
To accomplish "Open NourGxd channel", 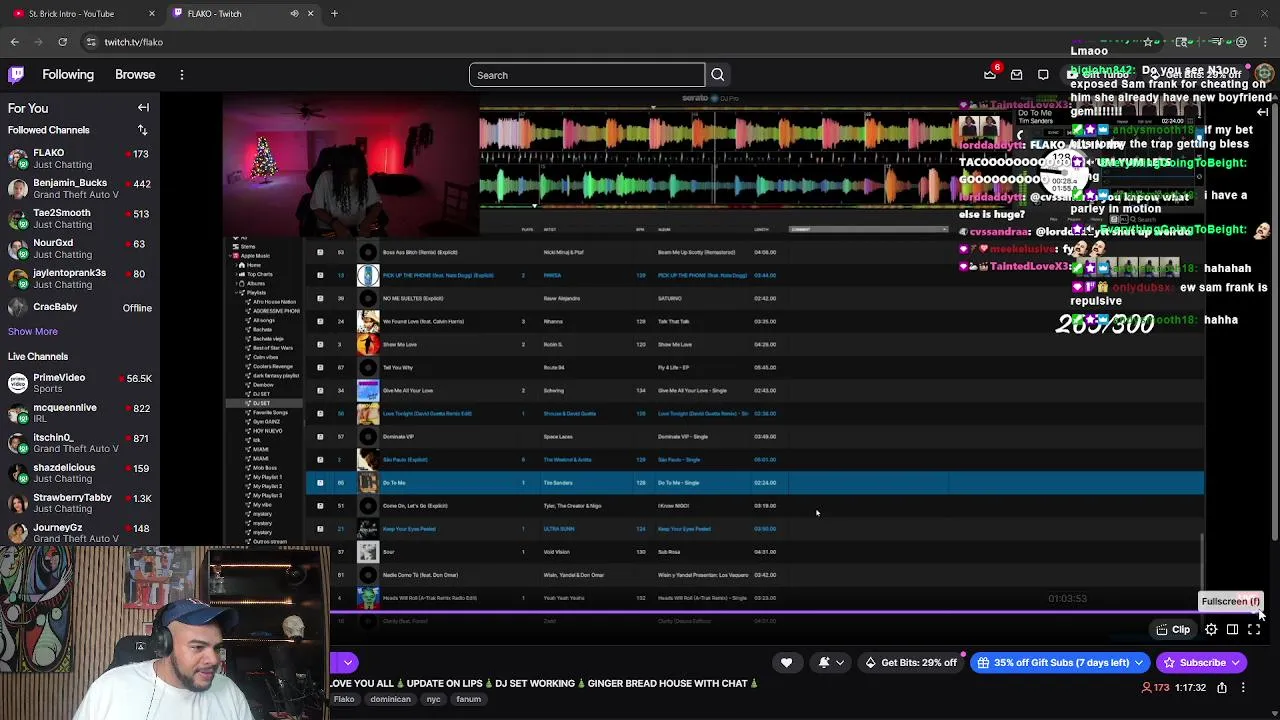I will pyautogui.click(x=80, y=248).
